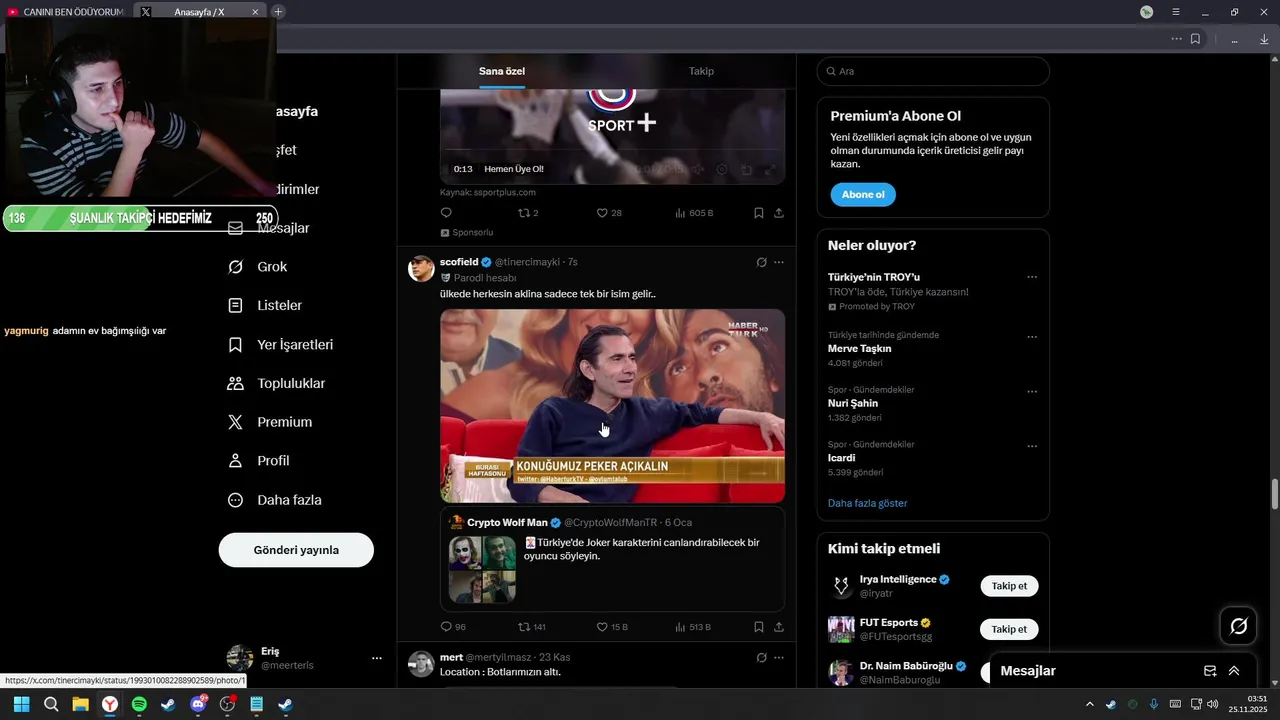Viewport: 1280px width, 720px height.
Task: Open Kaynak: ssportplus.com source link
Action: coord(488,192)
